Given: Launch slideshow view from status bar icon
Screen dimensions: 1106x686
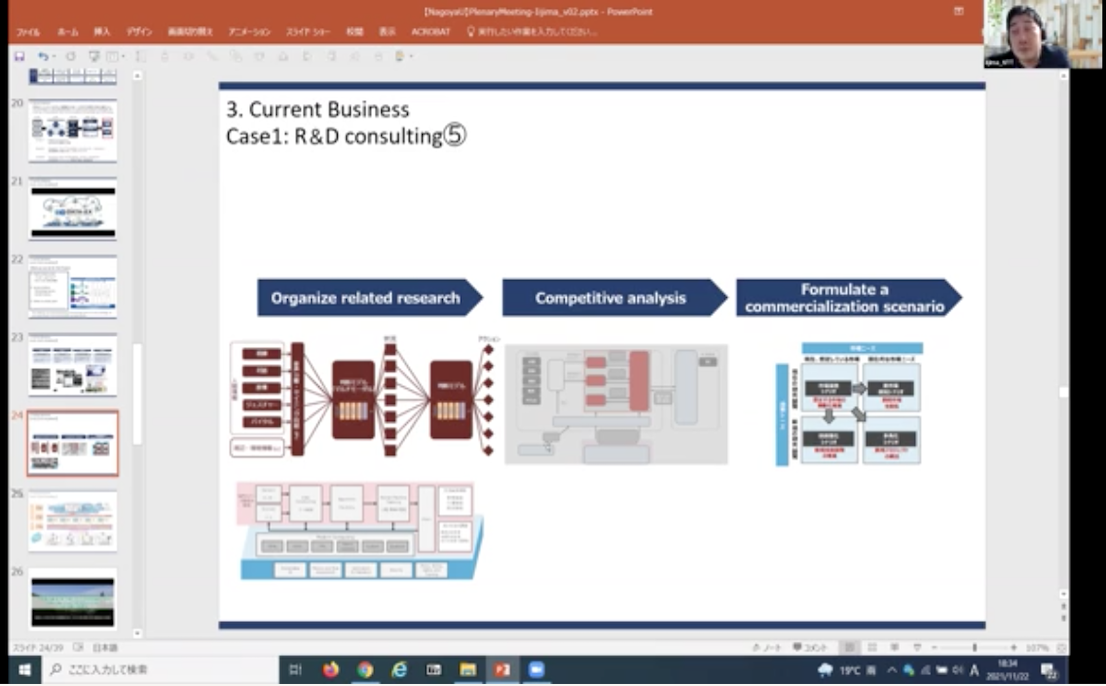Looking at the screenshot, I should (916, 648).
